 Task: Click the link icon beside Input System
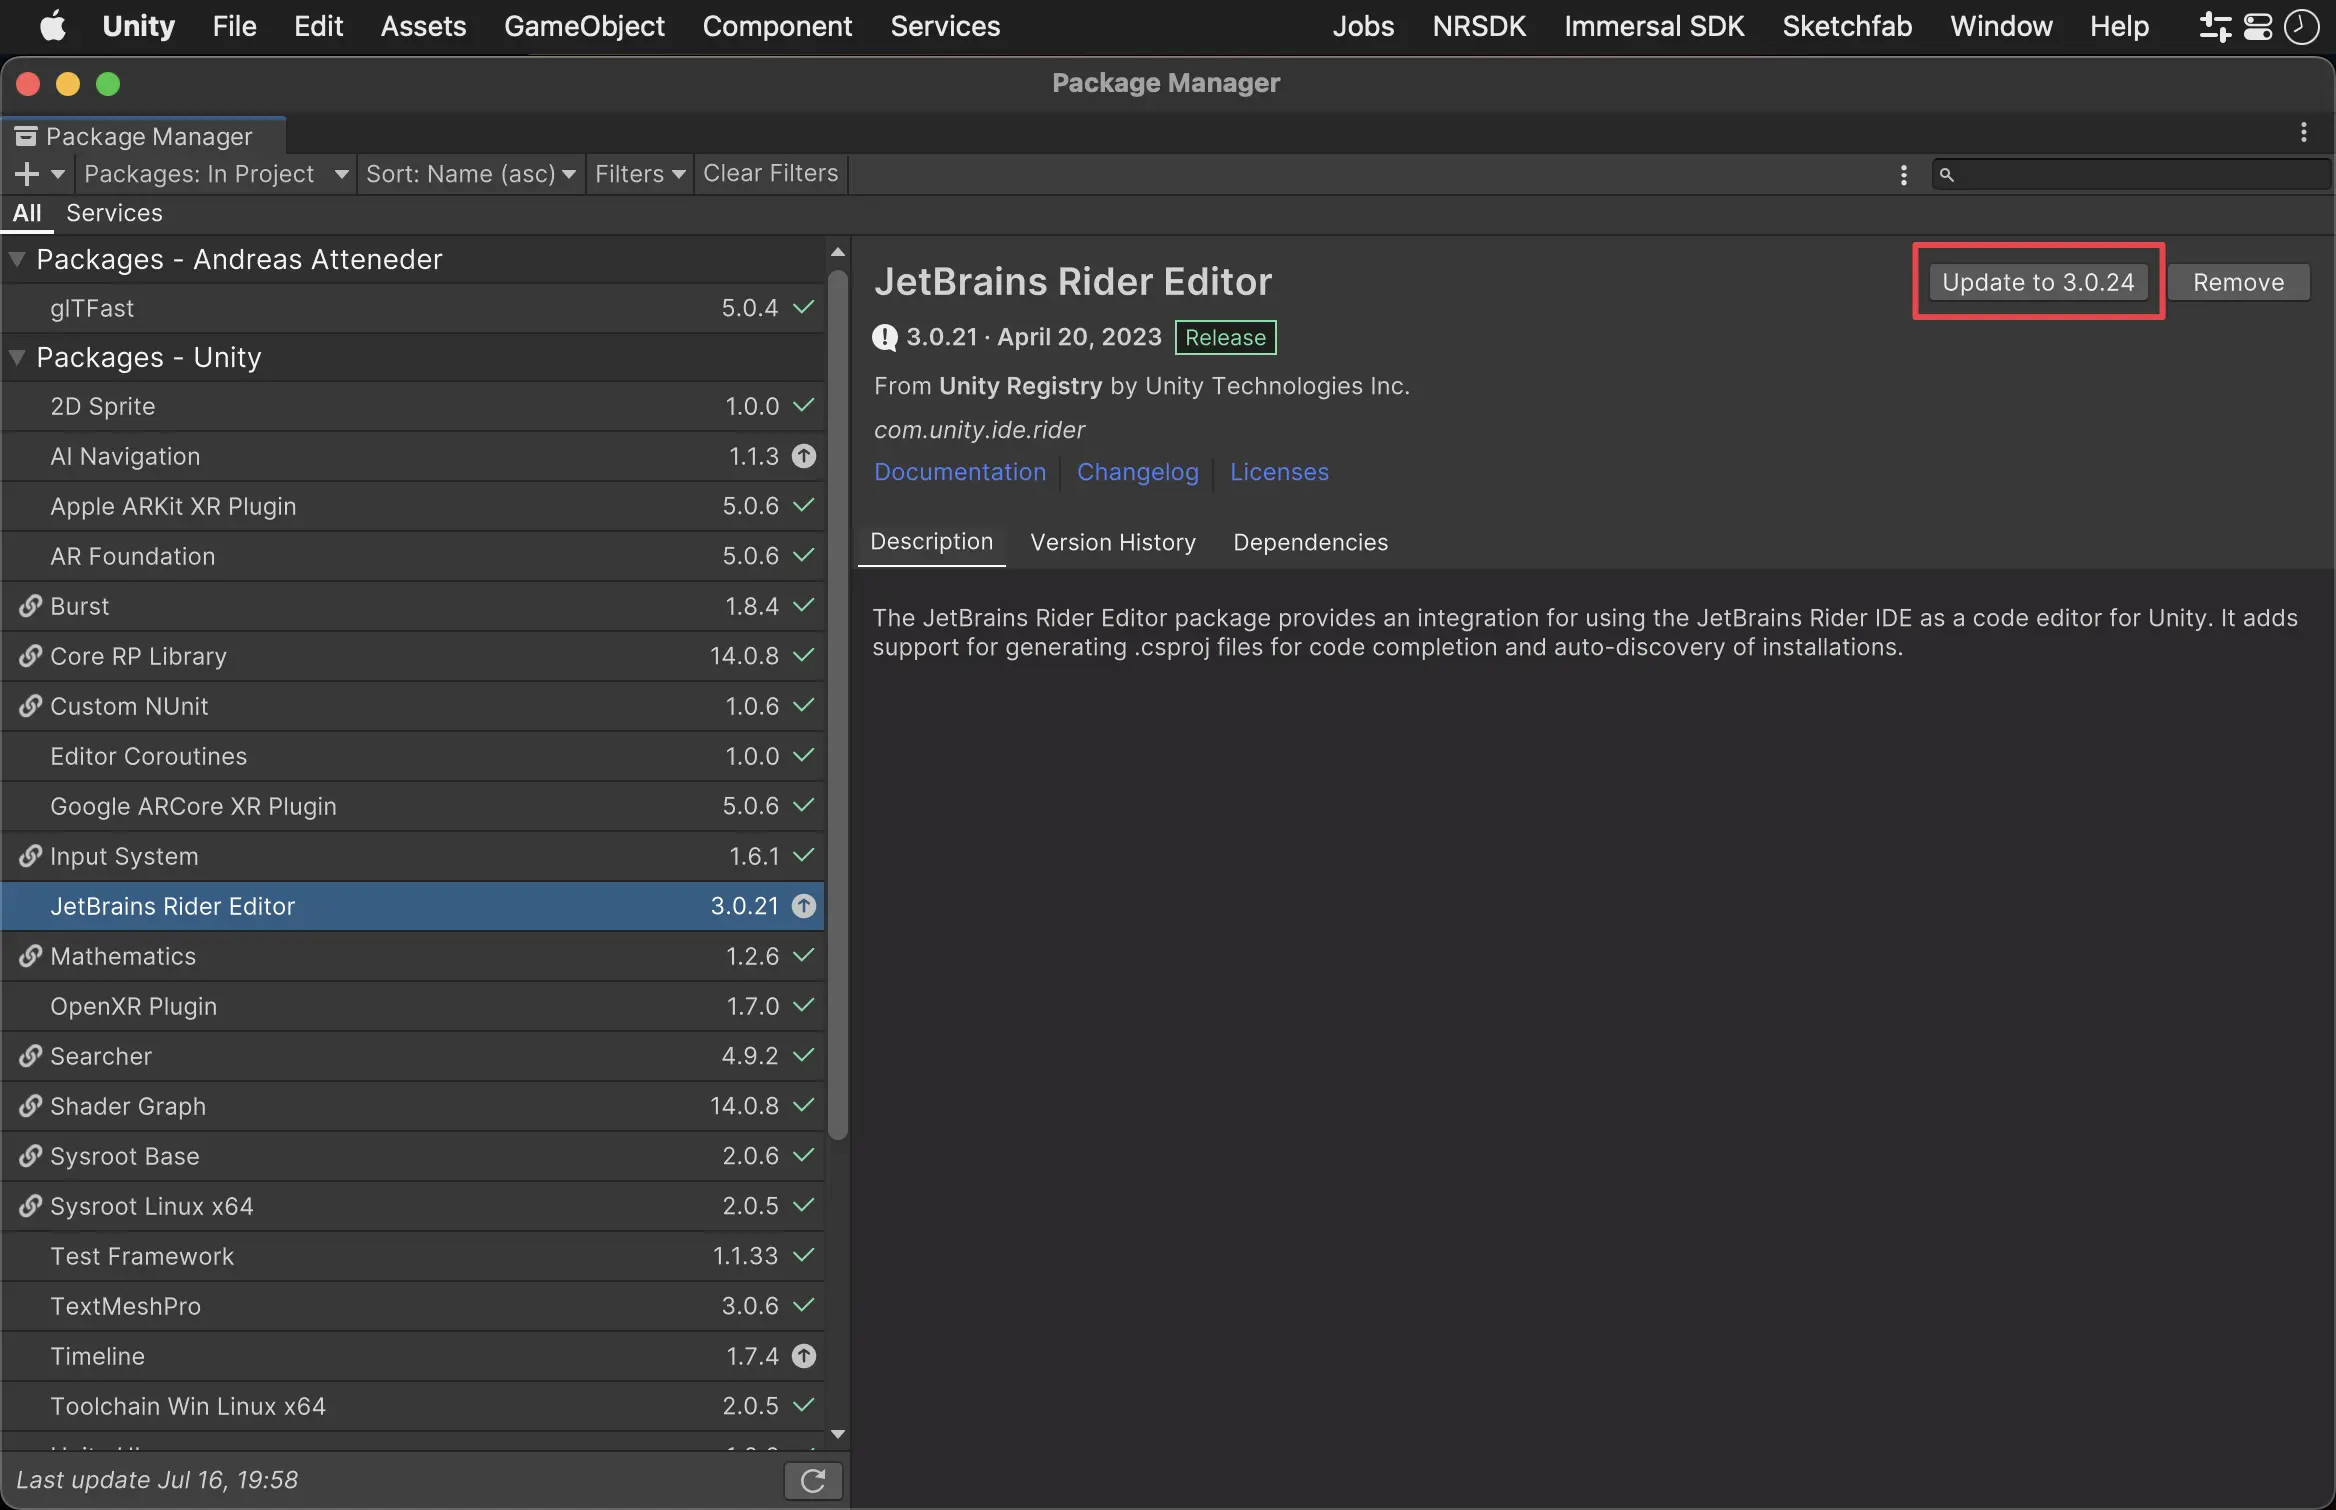30,856
